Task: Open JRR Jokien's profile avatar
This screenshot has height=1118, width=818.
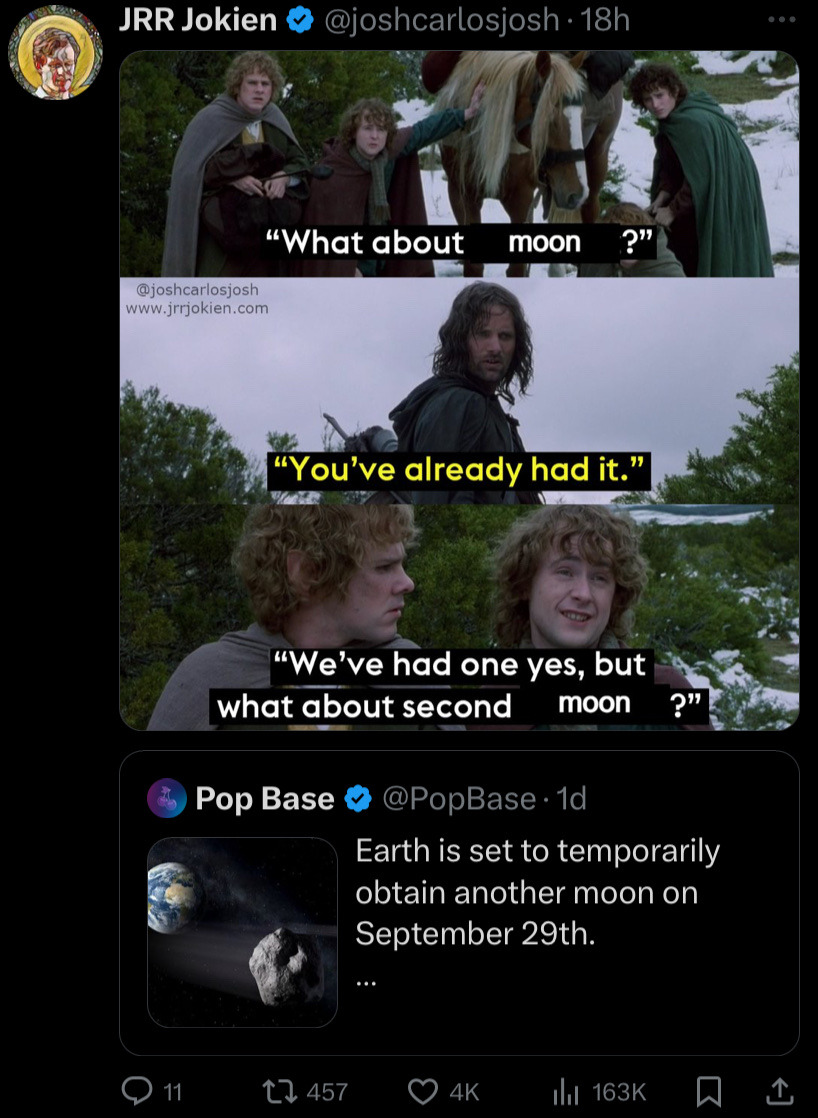Action: (55, 51)
